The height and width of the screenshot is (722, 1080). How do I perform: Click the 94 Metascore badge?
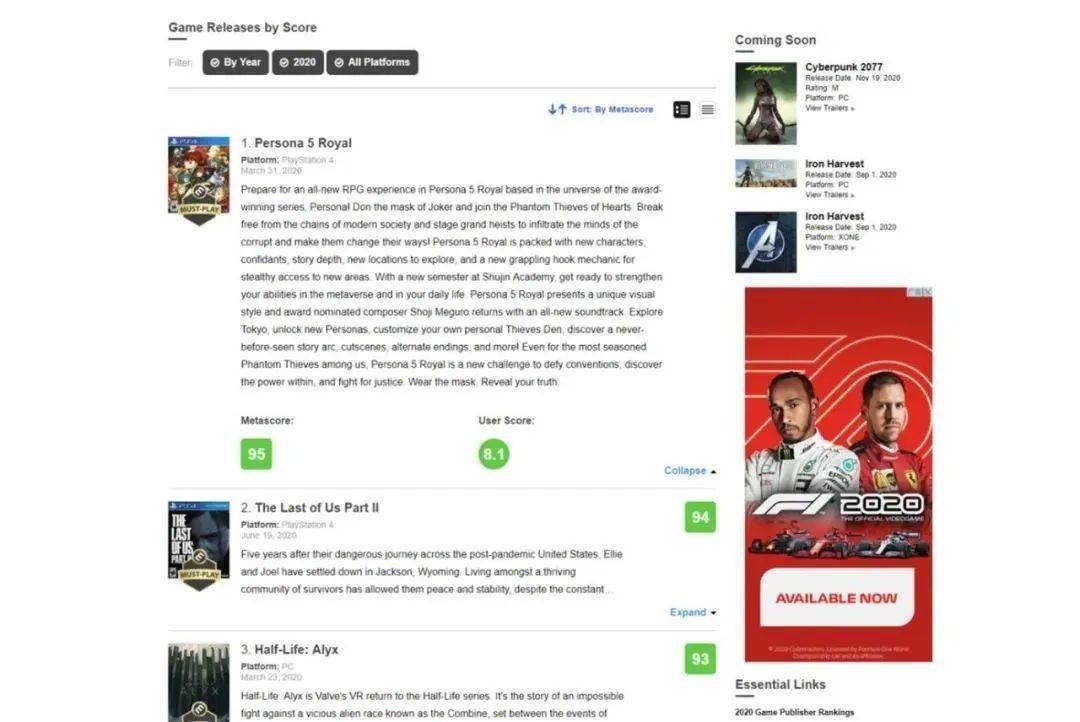[700, 517]
